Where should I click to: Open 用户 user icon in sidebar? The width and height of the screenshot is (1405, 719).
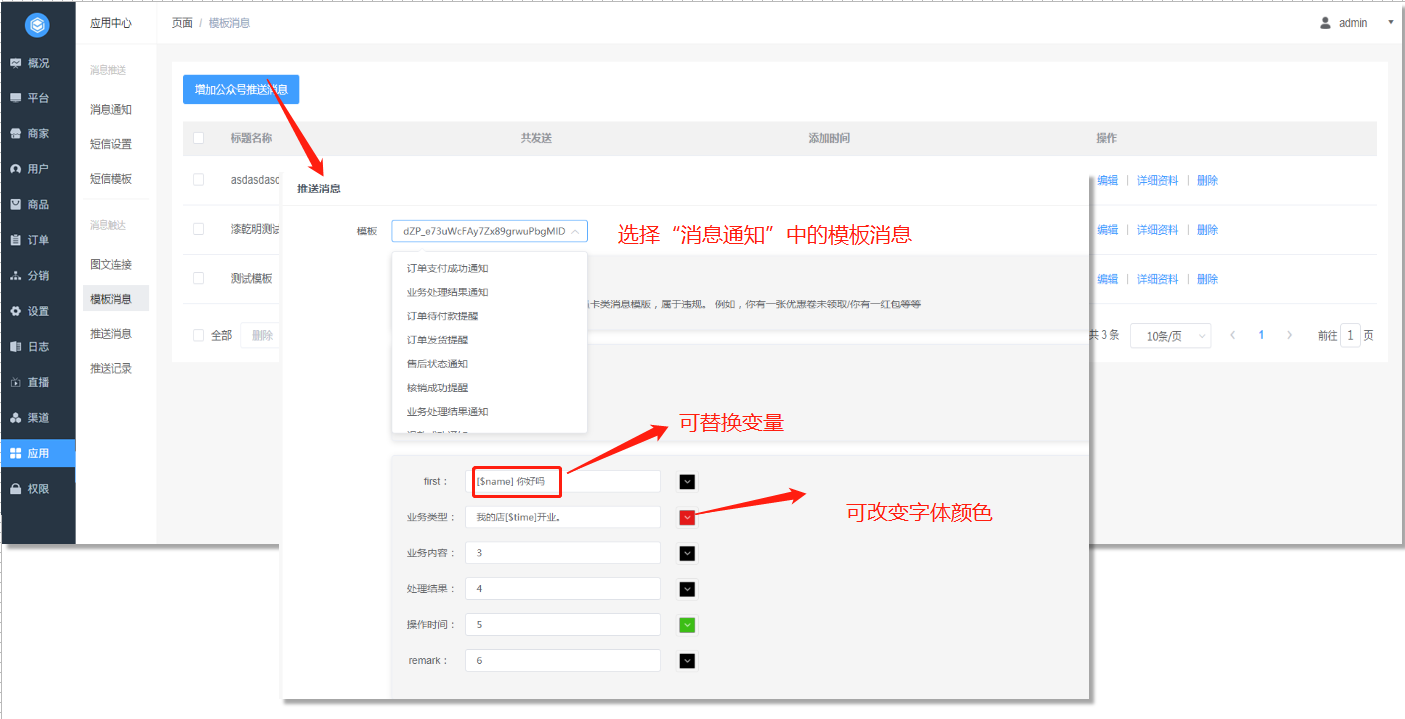tap(16, 169)
